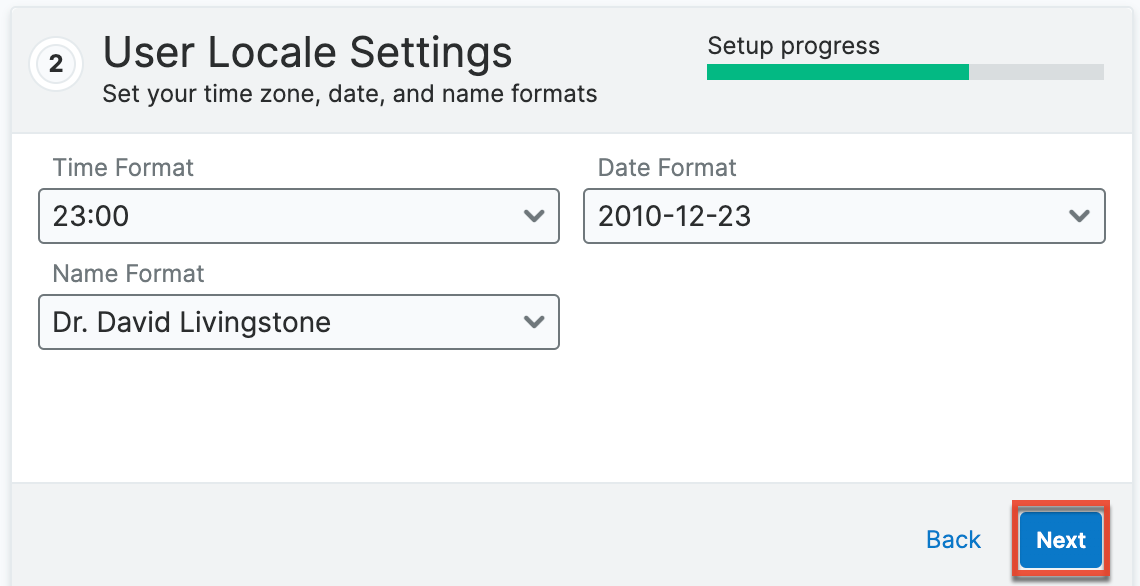Expand the list showing 2010-12-23
The height and width of the screenshot is (586, 1140).
(x=844, y=216)
